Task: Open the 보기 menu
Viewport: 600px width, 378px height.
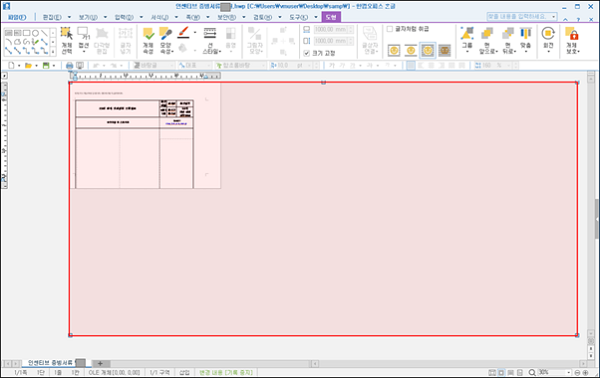Action: (x=88, y=17)
